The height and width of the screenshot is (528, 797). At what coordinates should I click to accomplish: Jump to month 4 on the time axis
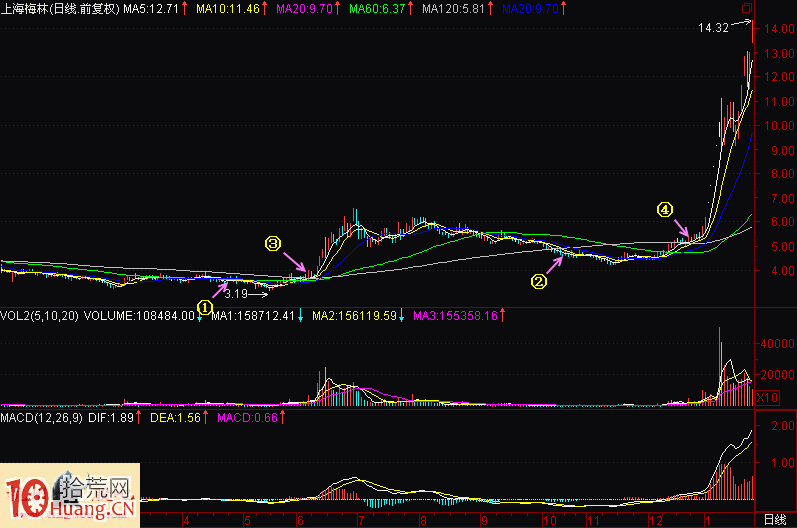(187, 520)
